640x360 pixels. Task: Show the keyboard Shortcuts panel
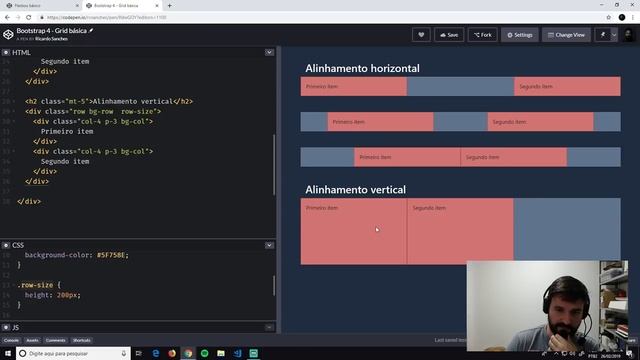tap(82, 340)
